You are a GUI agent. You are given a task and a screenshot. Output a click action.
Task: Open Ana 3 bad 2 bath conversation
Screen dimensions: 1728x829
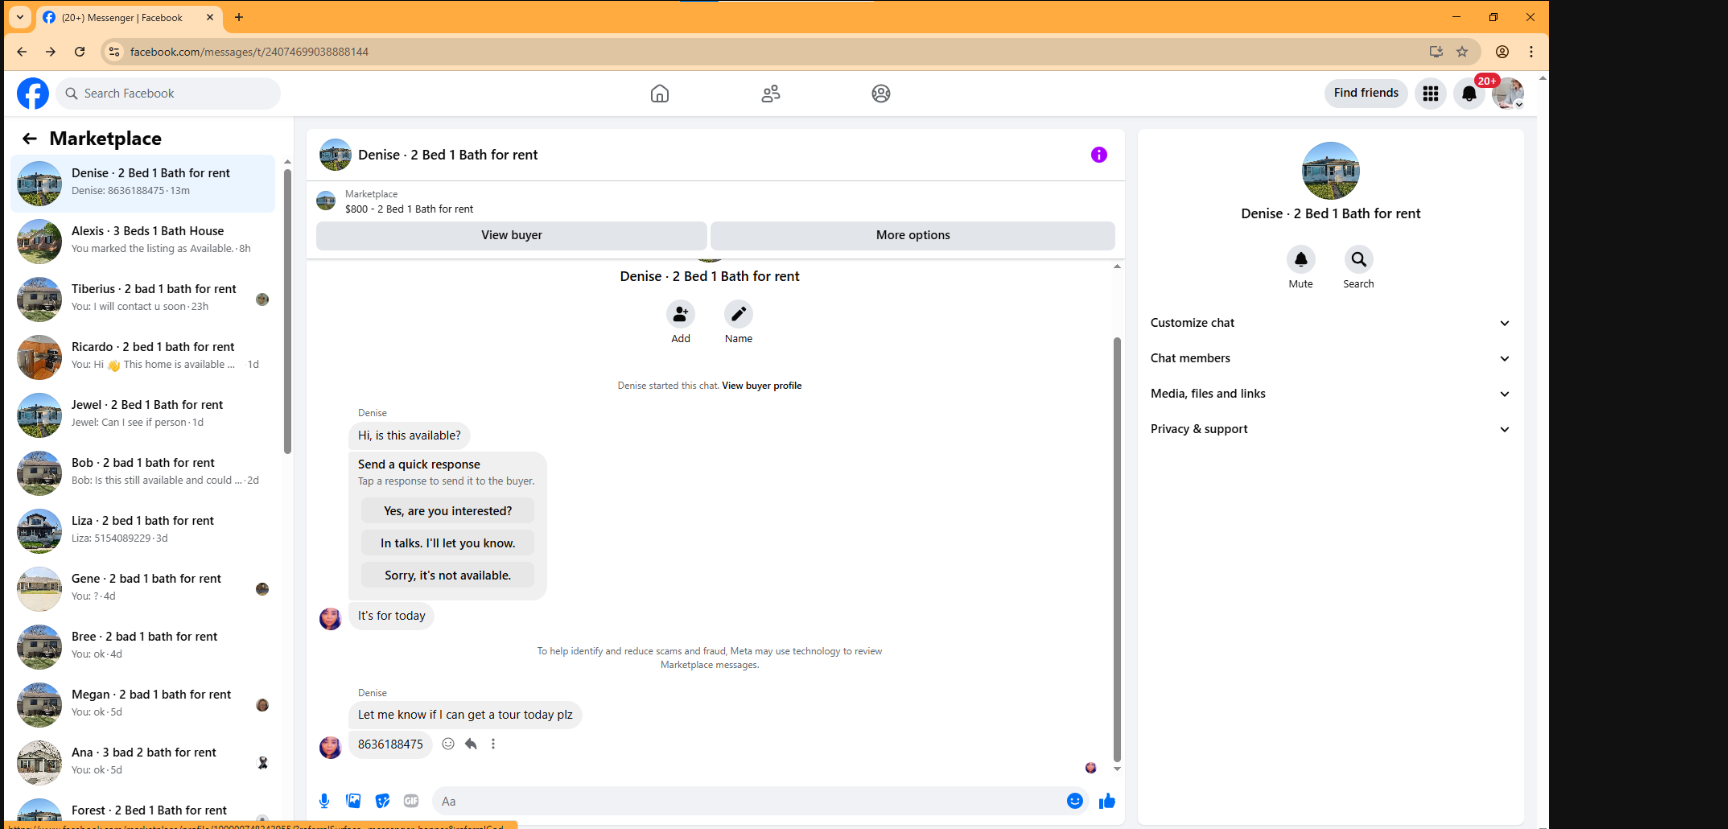point(143,763)
